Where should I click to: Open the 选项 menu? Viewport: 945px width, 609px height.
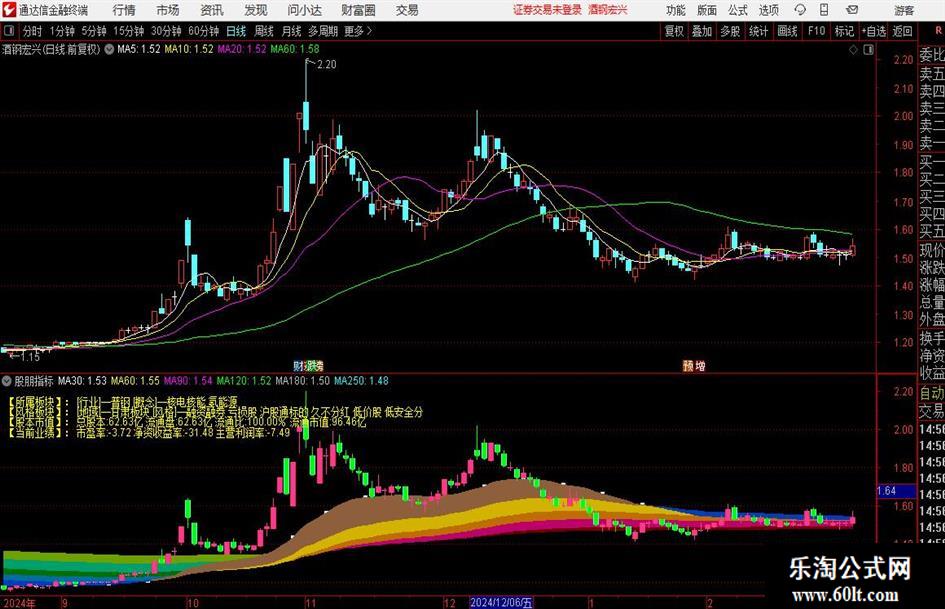(x=768, y=10)
